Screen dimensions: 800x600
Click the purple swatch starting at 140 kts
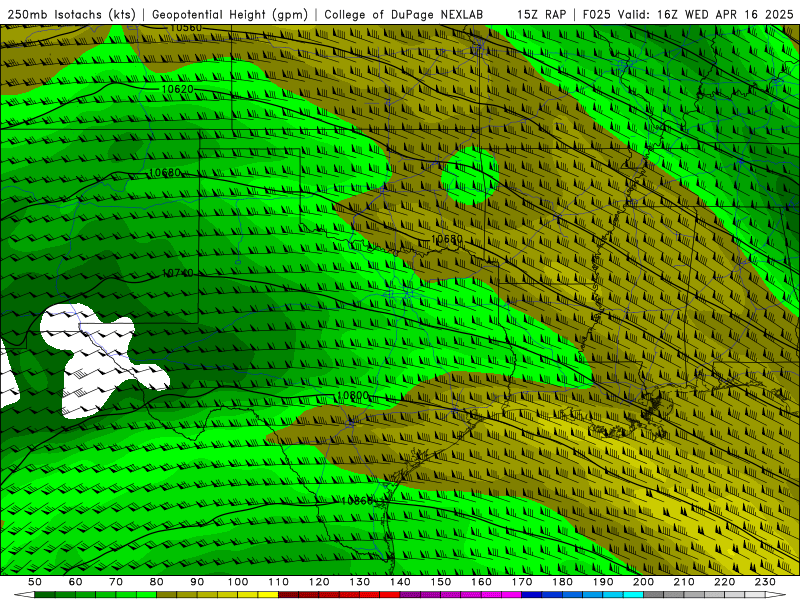(x=410, y=595)
